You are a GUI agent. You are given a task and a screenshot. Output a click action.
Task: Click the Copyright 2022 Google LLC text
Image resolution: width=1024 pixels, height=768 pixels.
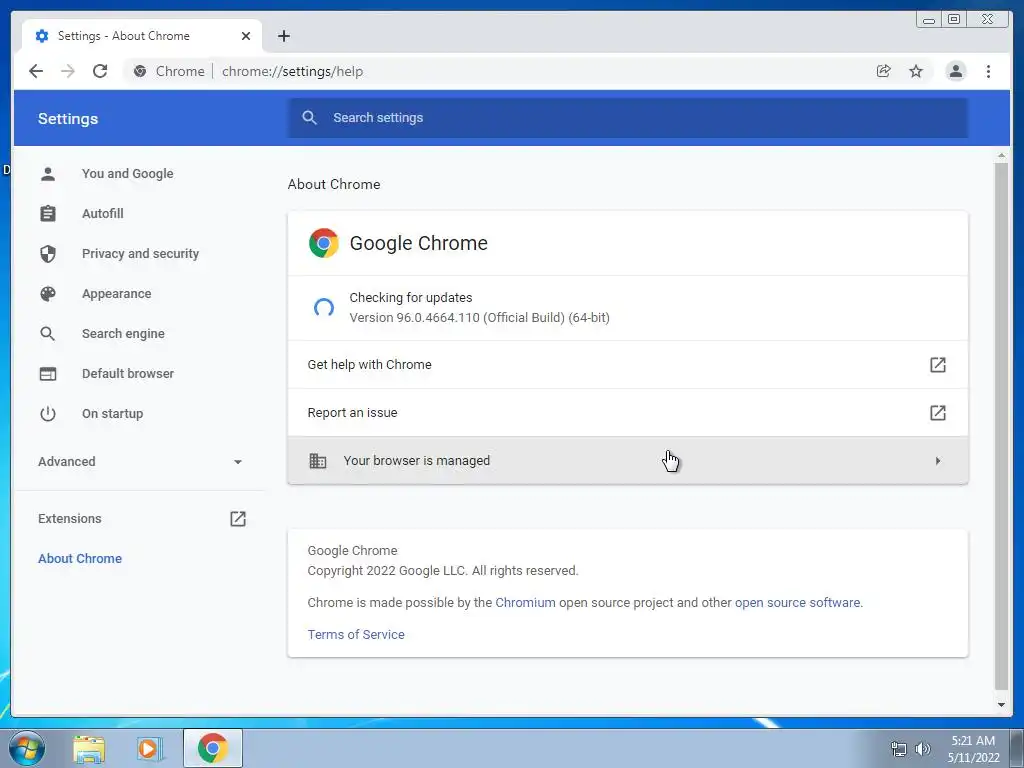[443, 571]
